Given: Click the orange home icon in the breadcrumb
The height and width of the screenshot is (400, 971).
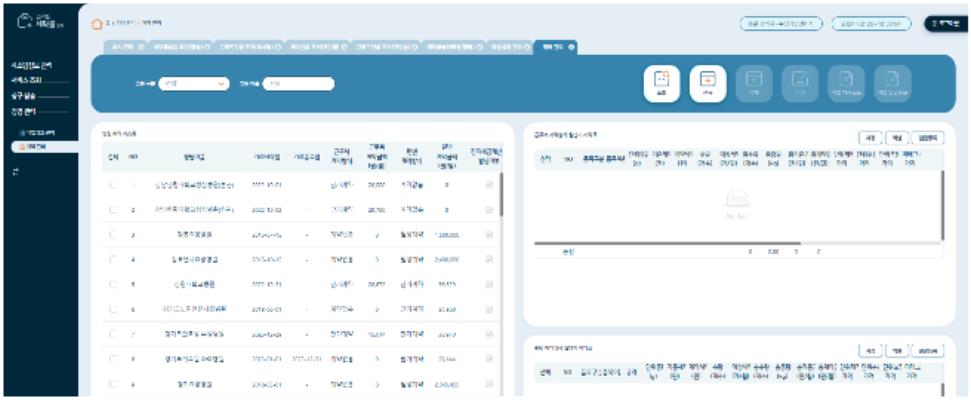Looking at the screenshot, I should coord(96,24).
